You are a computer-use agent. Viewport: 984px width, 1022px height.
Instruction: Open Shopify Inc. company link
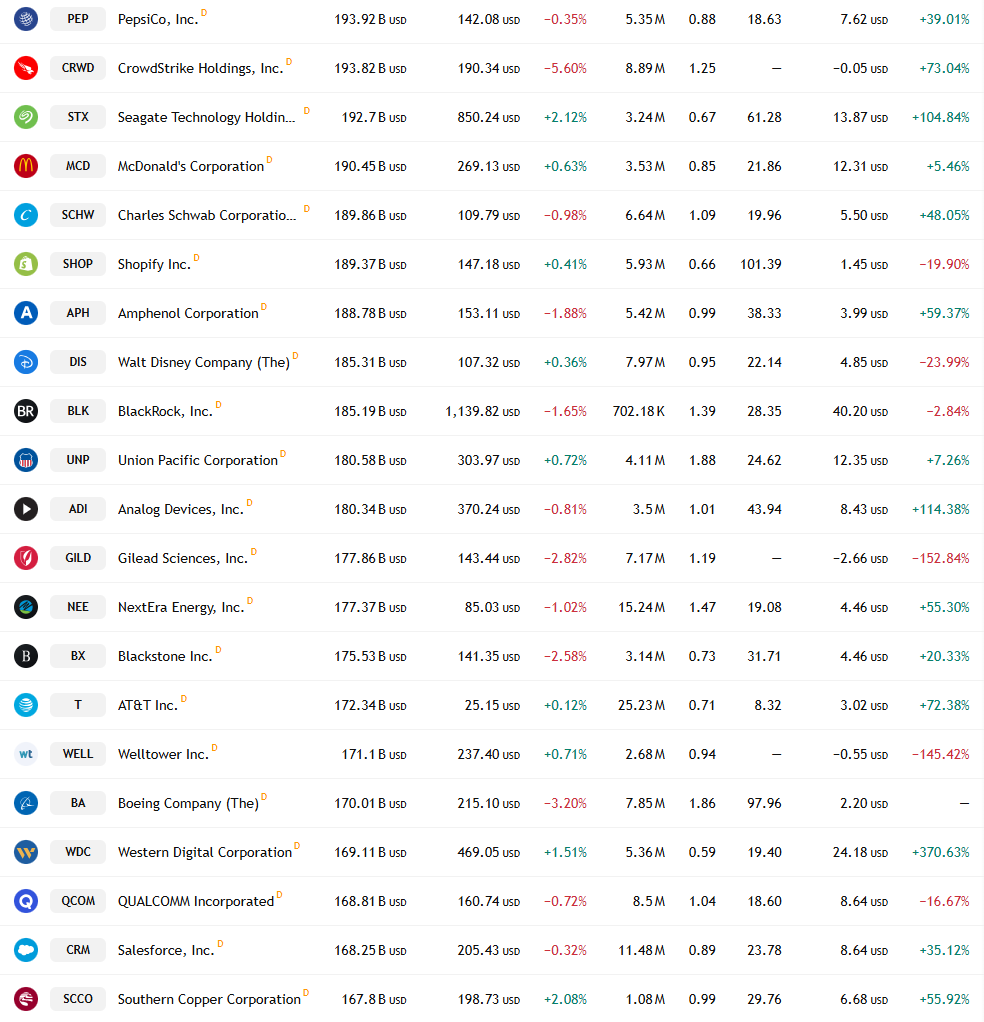[154, 265]
